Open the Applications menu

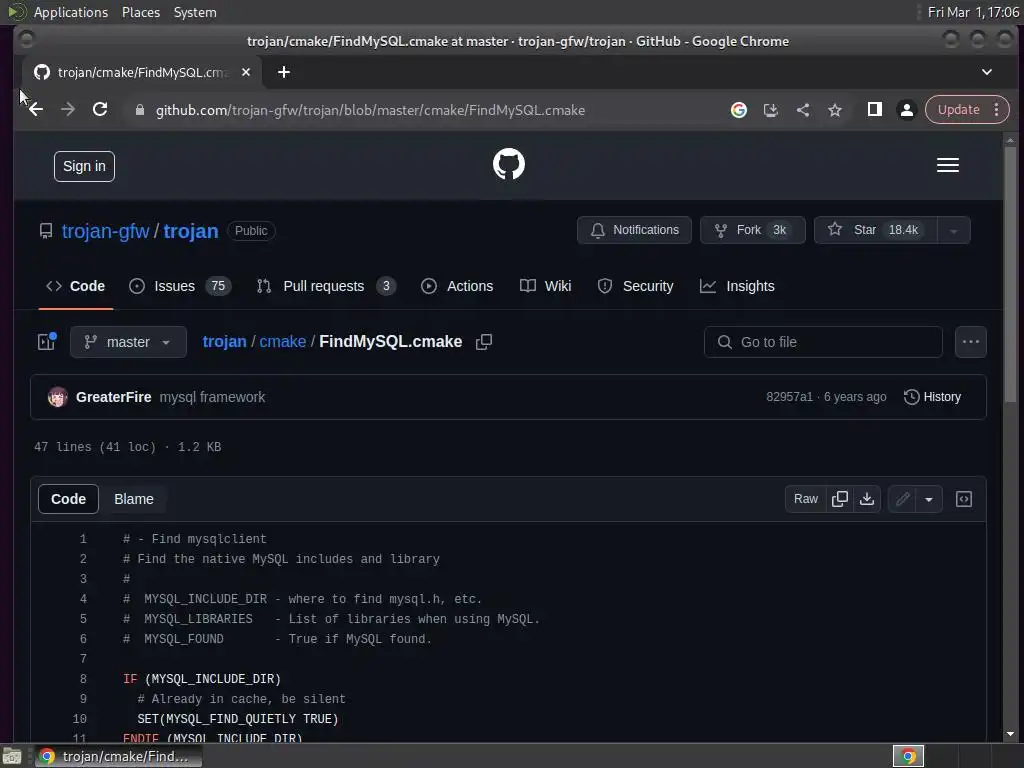coord(71,12)
